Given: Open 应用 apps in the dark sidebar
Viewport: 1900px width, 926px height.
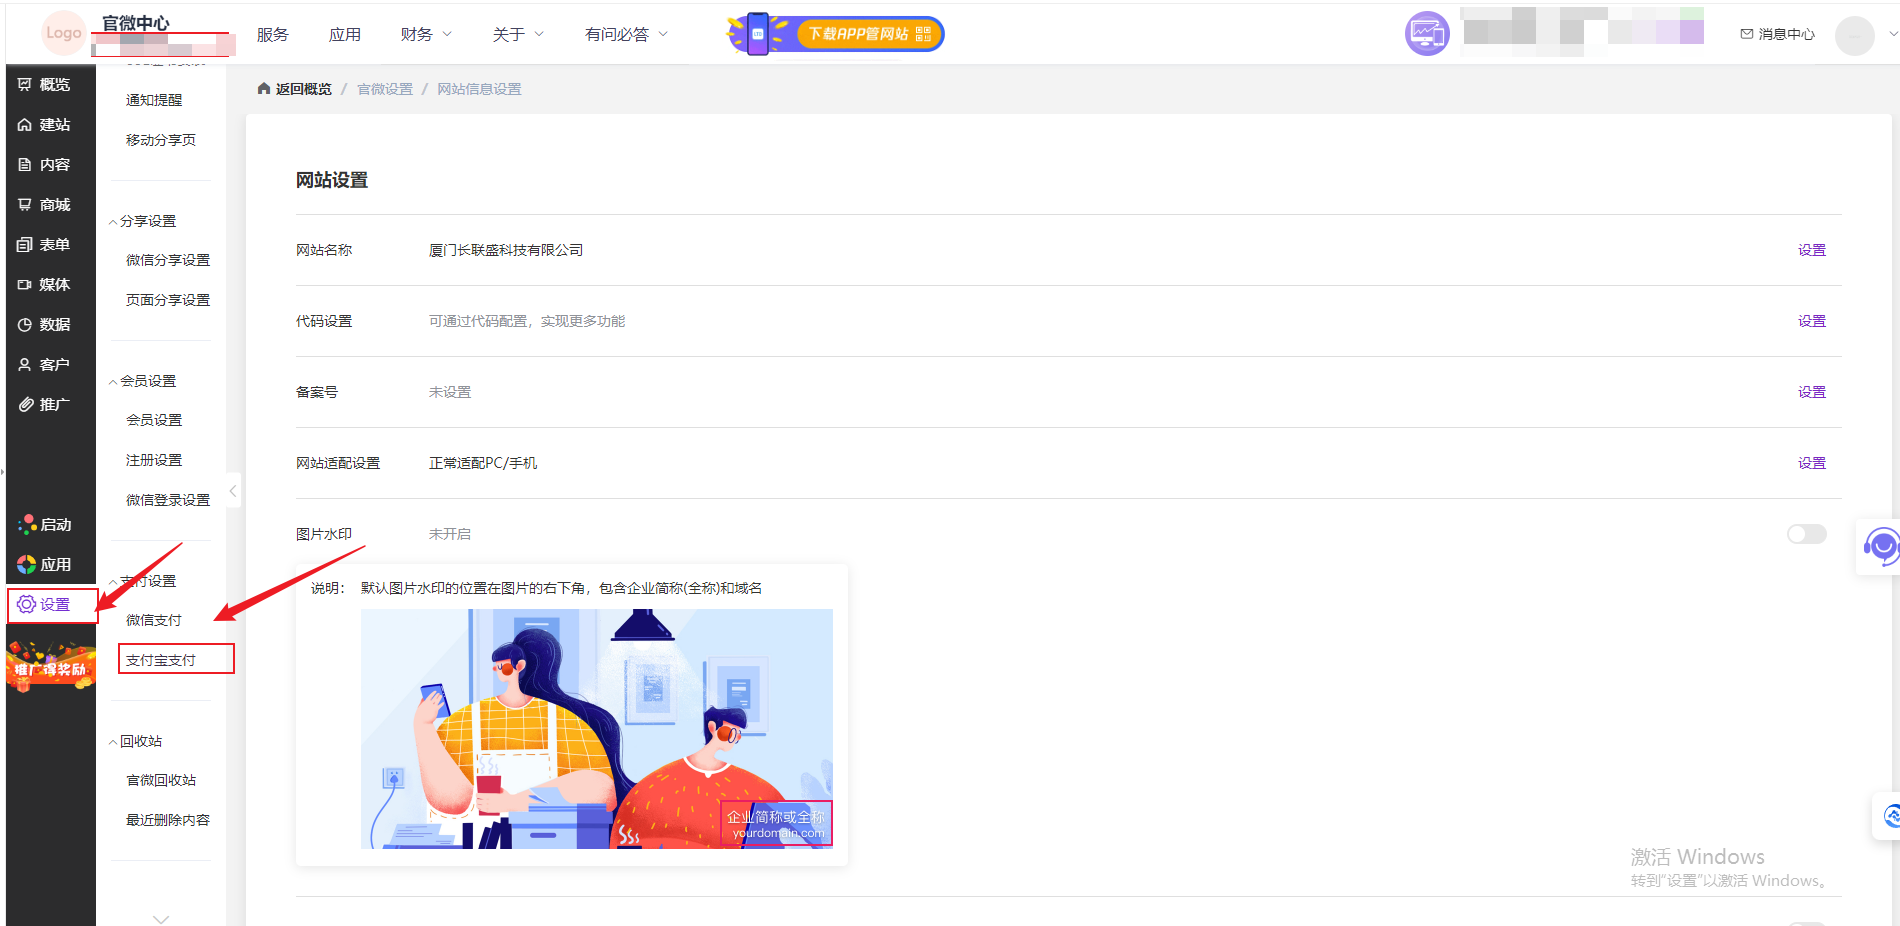Looking at the screenshot, I should coord(45,565).
